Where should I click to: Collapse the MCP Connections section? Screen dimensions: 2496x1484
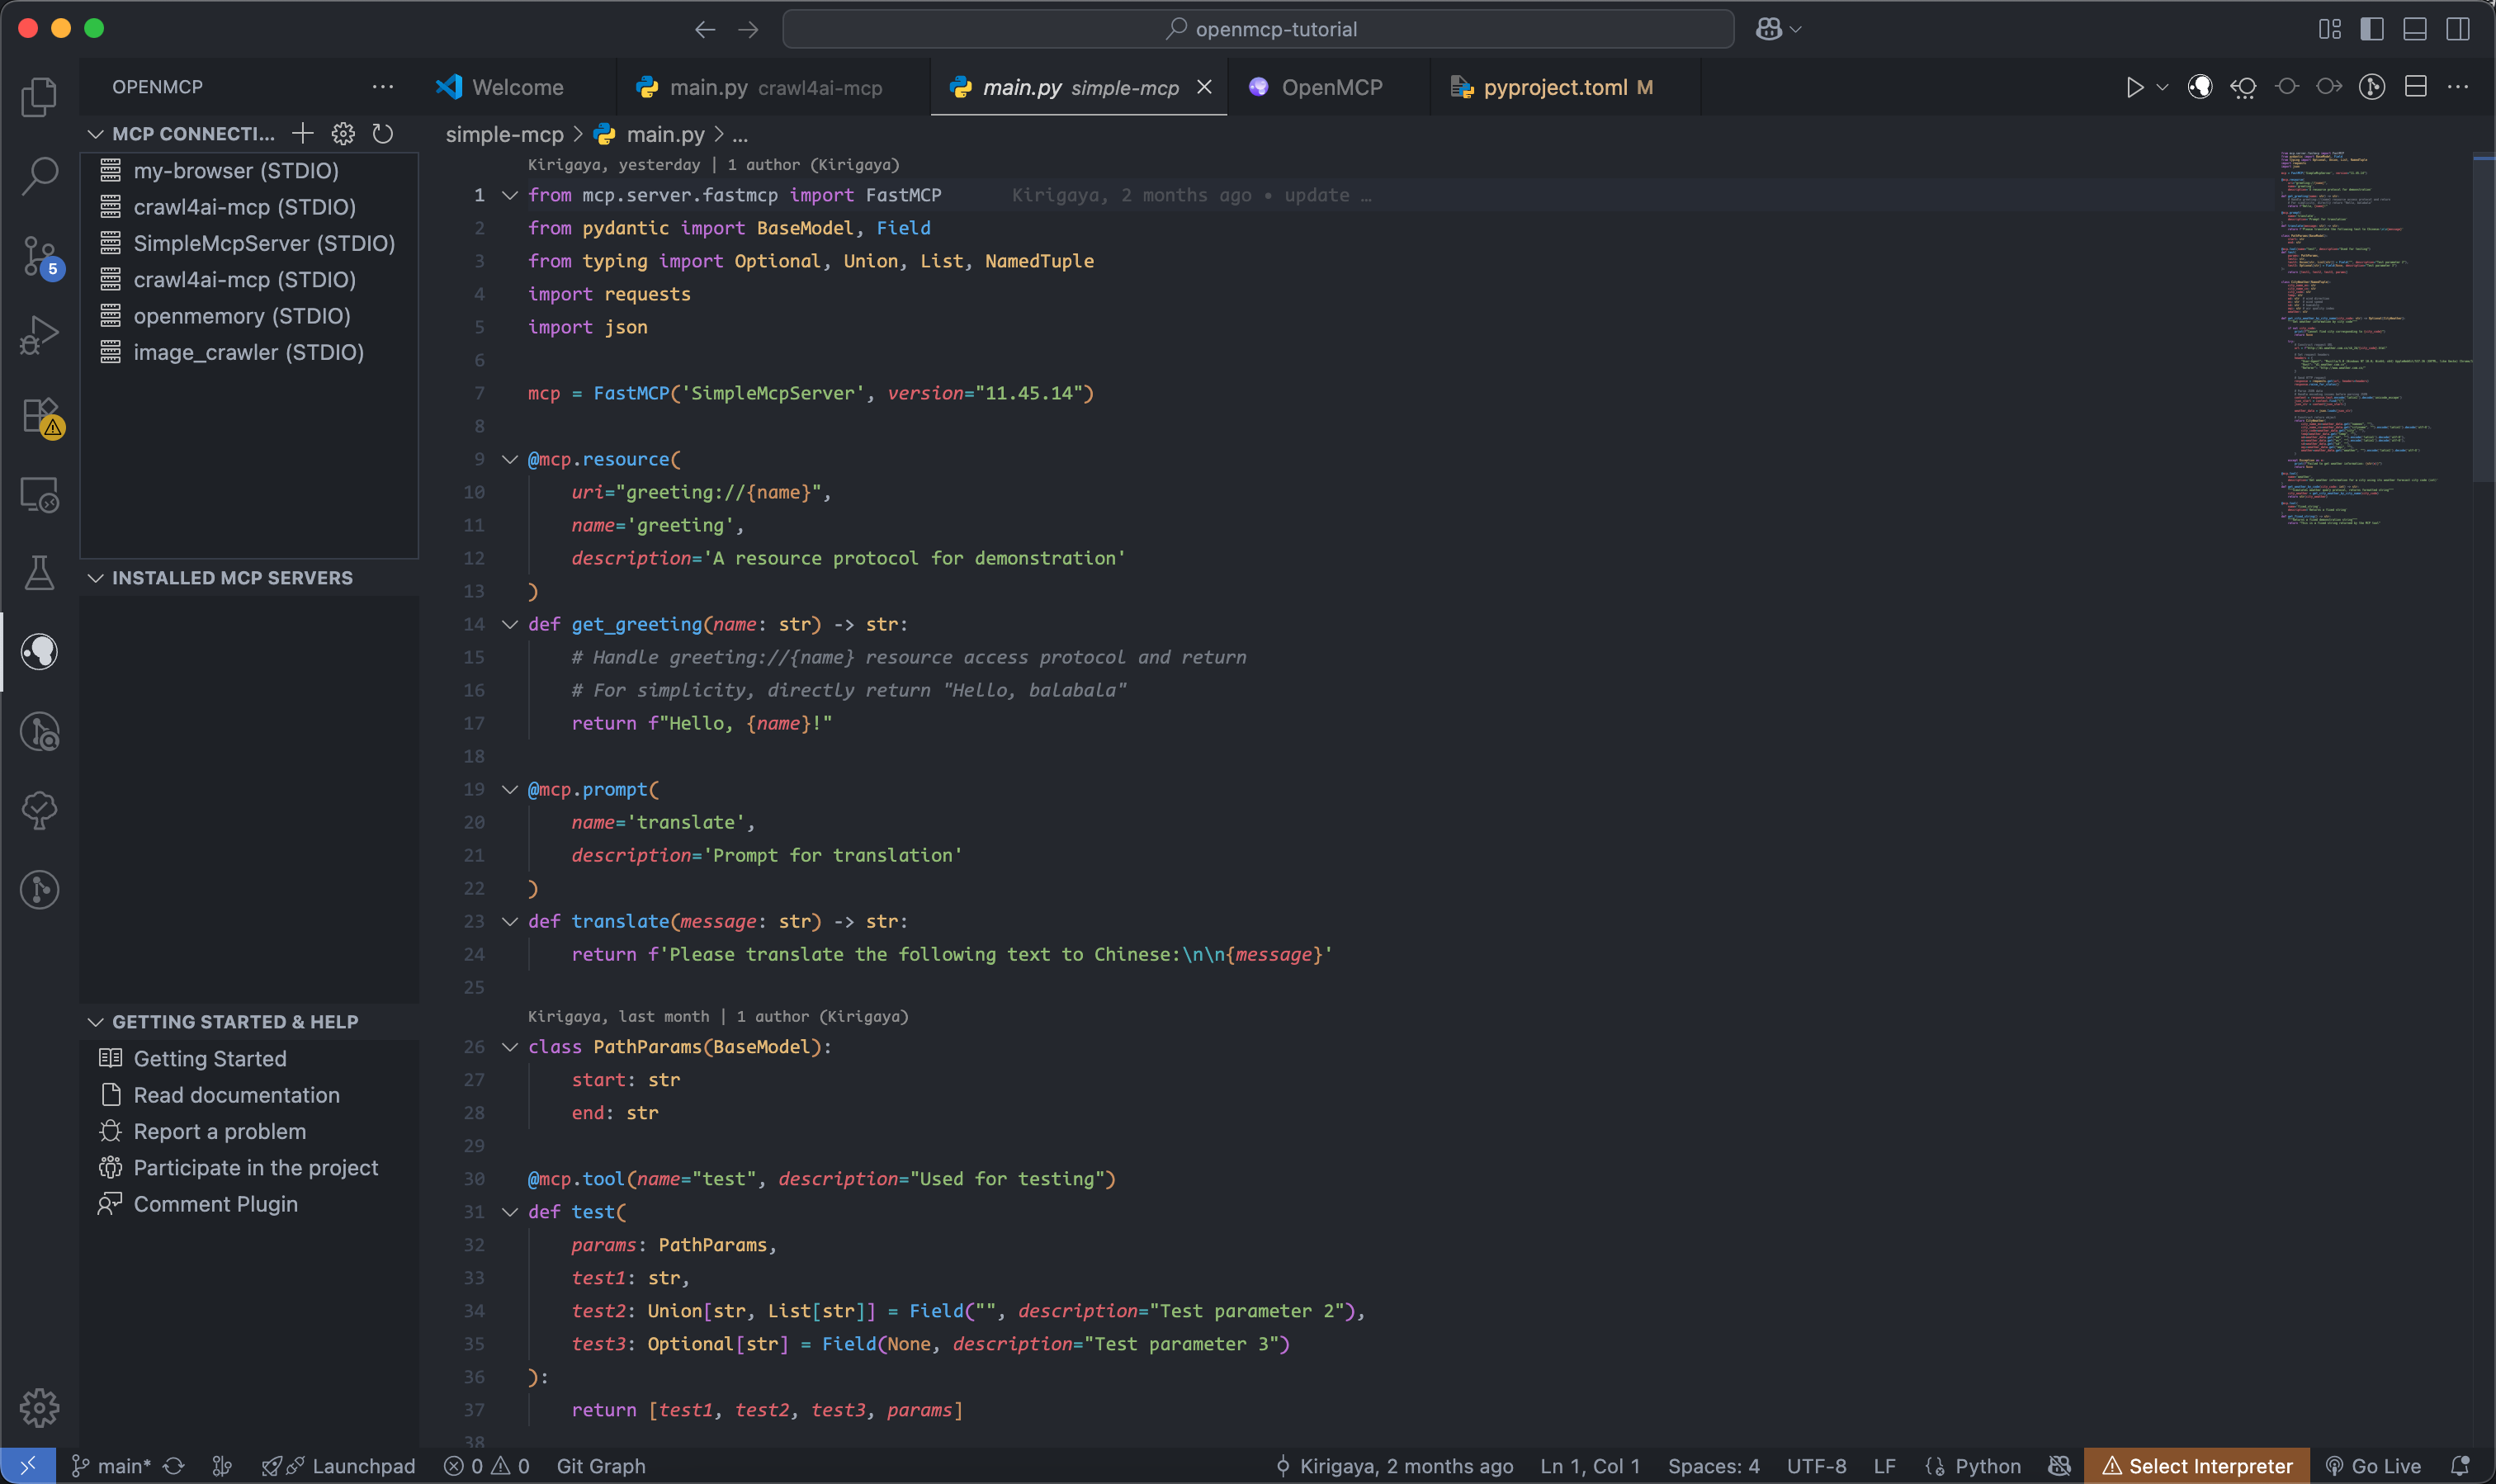(x=96, y=134)
